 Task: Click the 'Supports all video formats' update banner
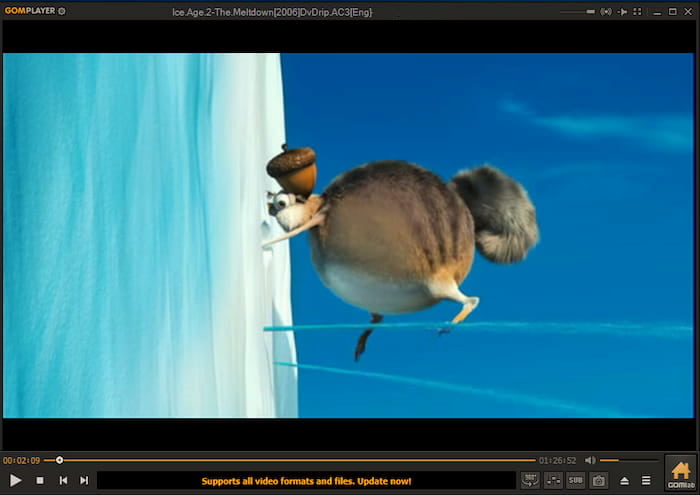click(306, 481)
